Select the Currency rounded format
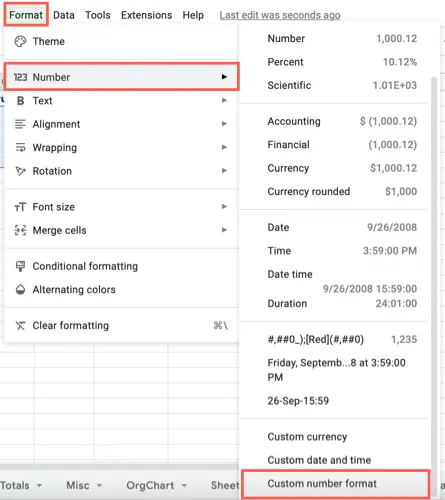 (x=342, y=191)
